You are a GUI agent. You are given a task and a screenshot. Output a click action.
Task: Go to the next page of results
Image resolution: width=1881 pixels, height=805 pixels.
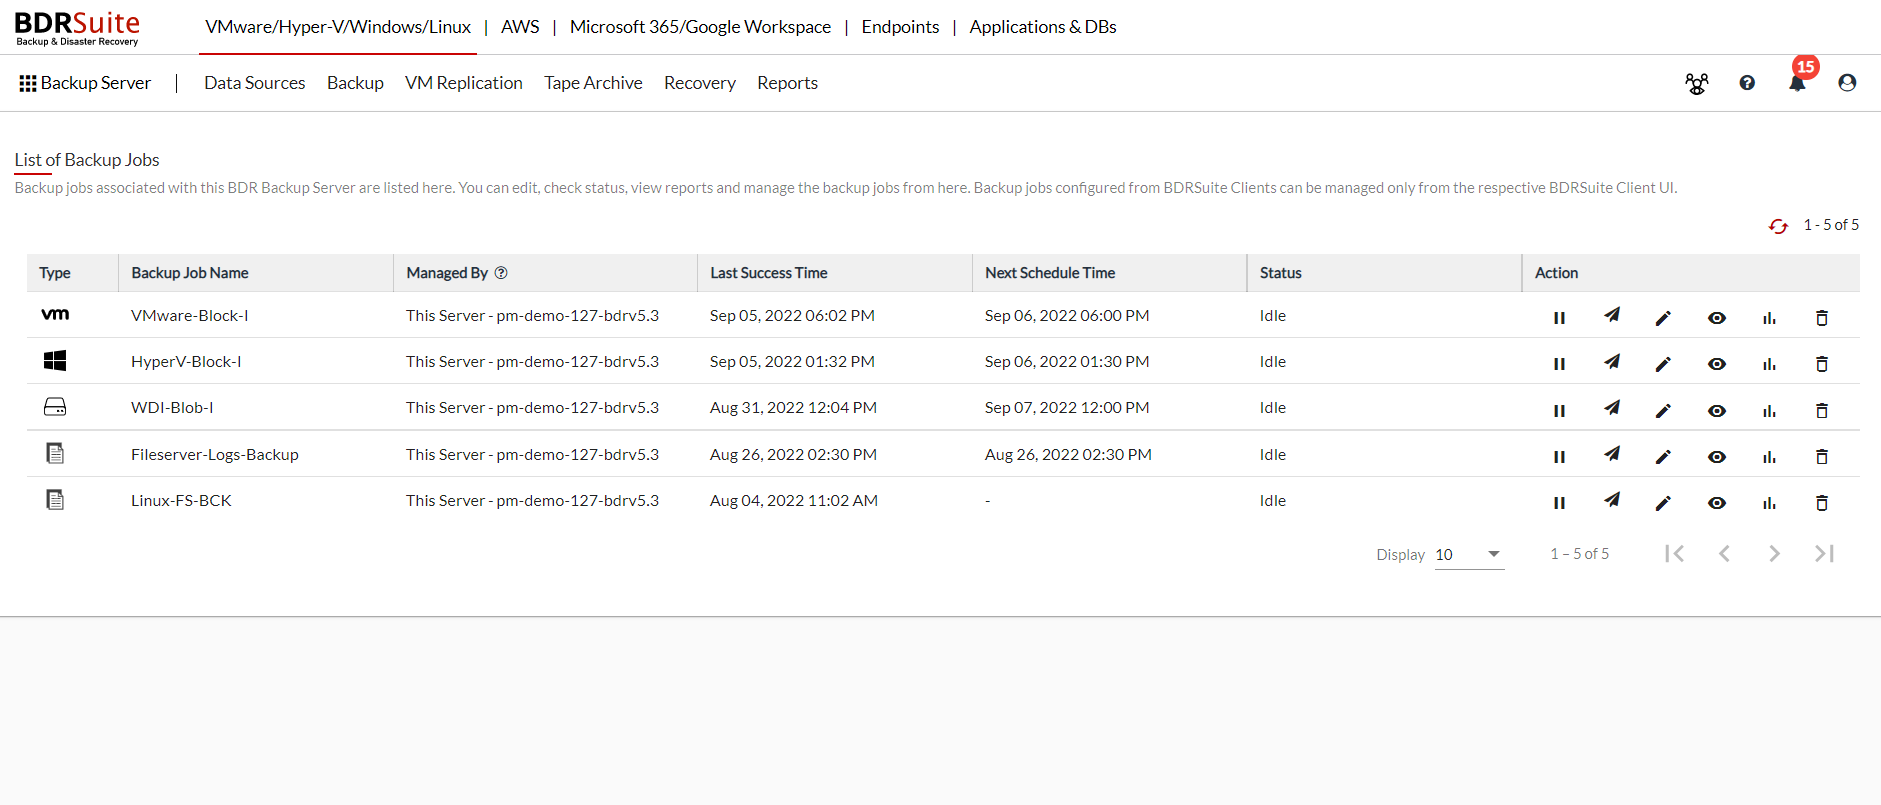click(1773, 554)
